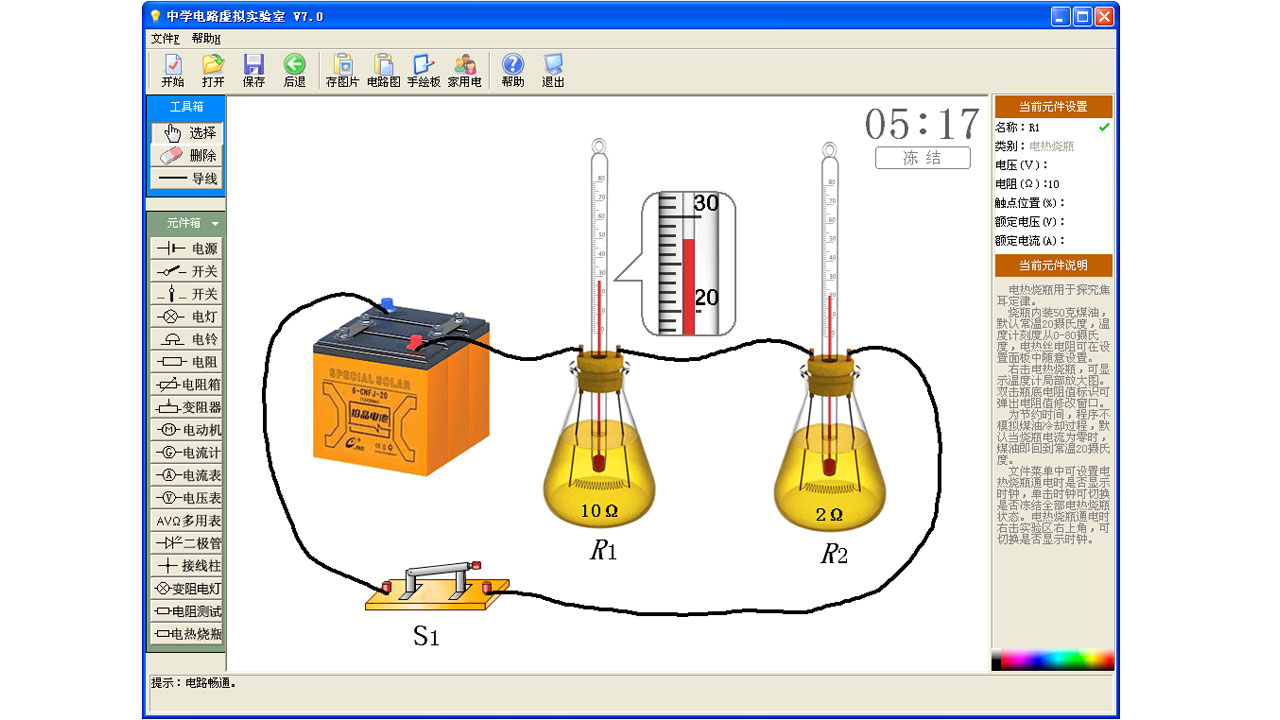Image resolution: width=1280 pixels, height=720 pixels.
Task: Save the circuit using the 保存 icon
Action: click(x=254, y=70)
